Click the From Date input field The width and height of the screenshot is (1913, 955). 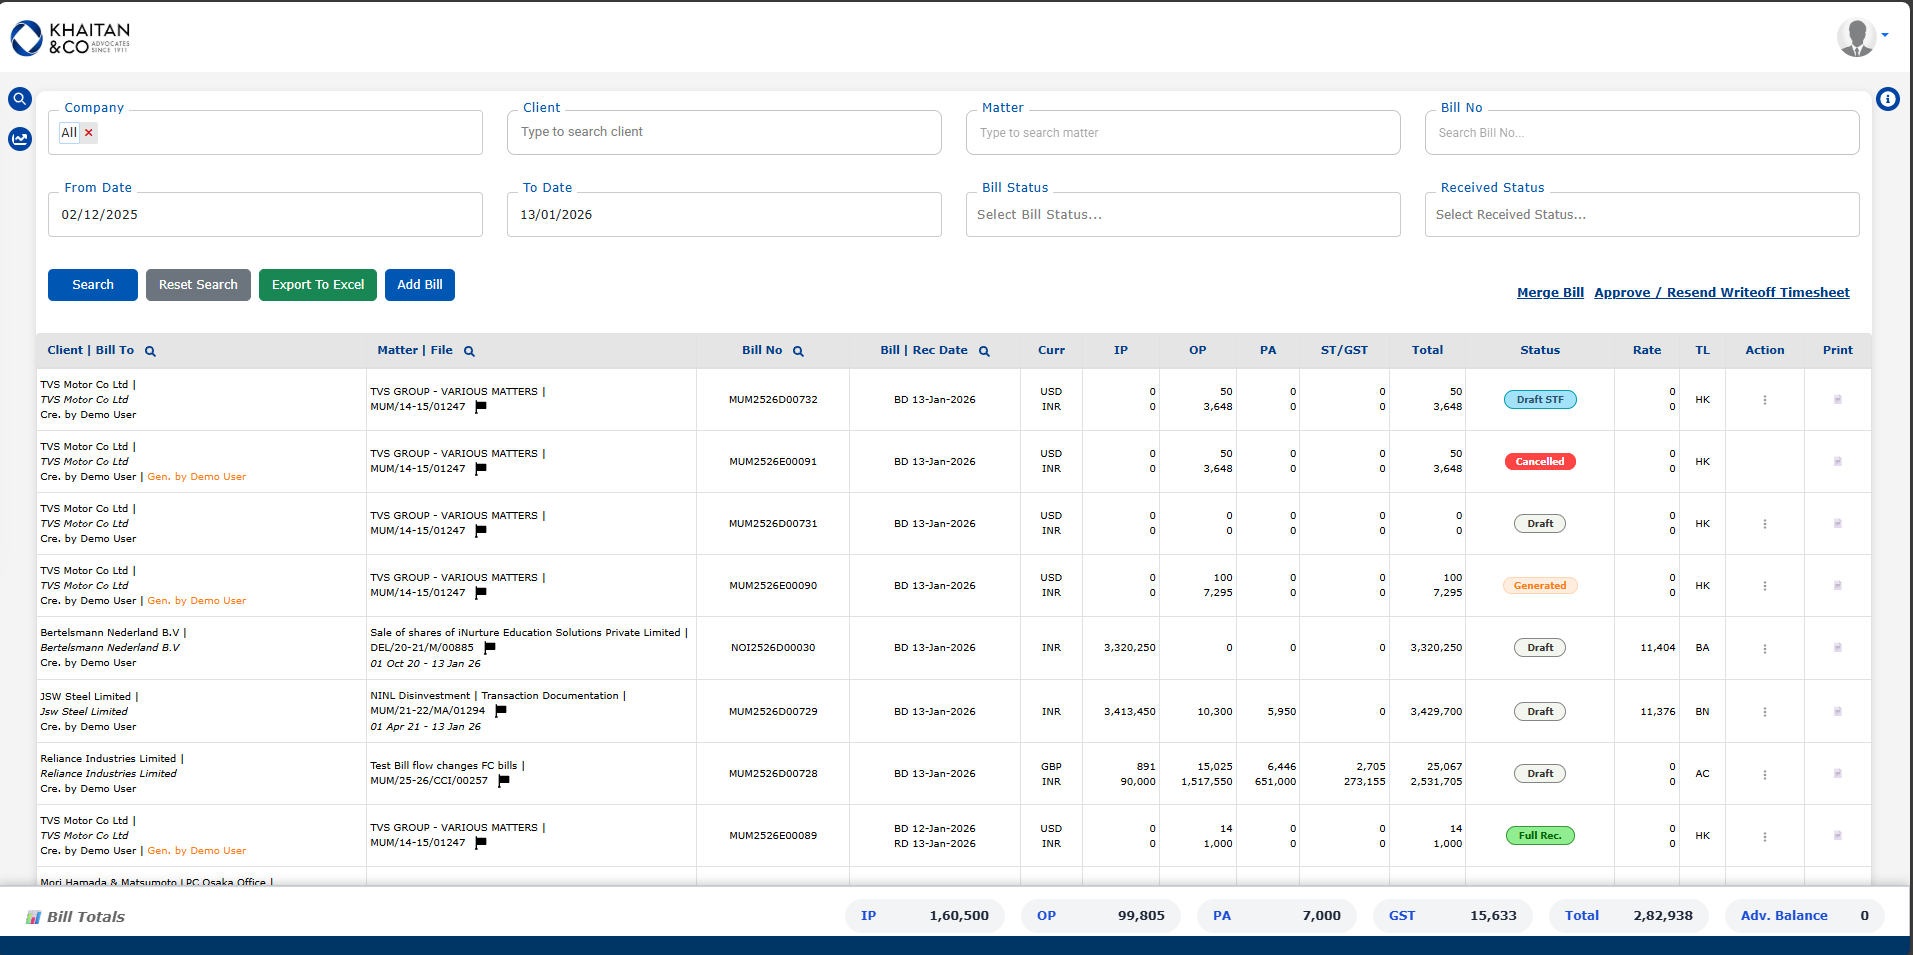pyautogui.click(x=265, y=215)
